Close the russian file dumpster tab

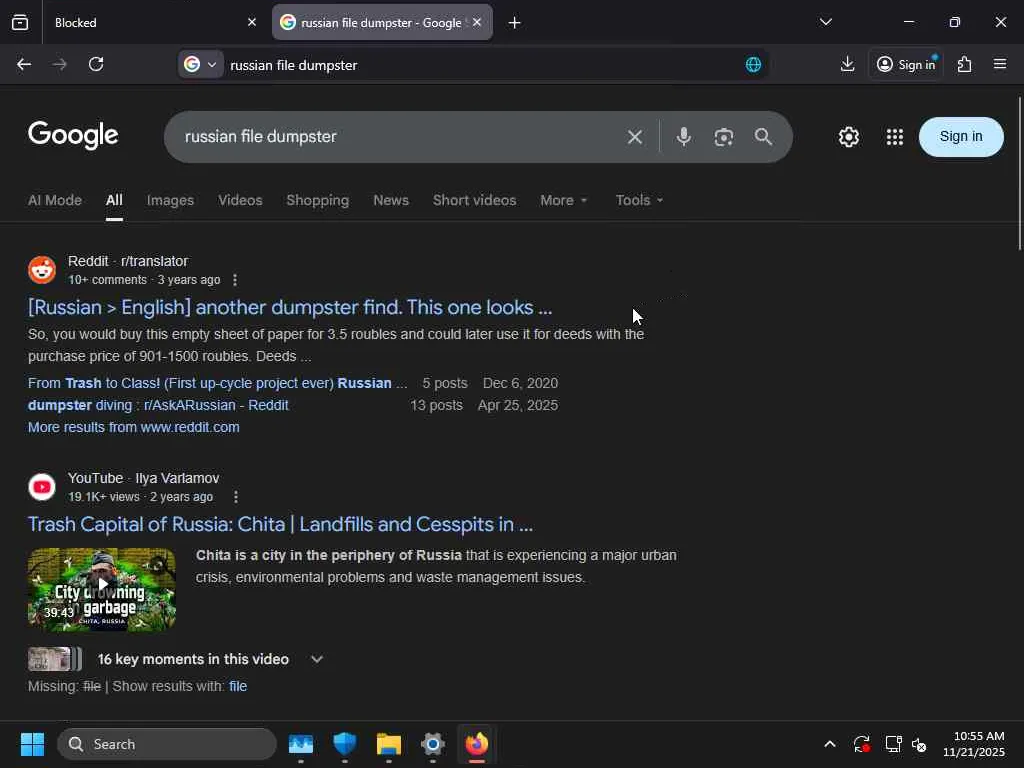(477, 22)
